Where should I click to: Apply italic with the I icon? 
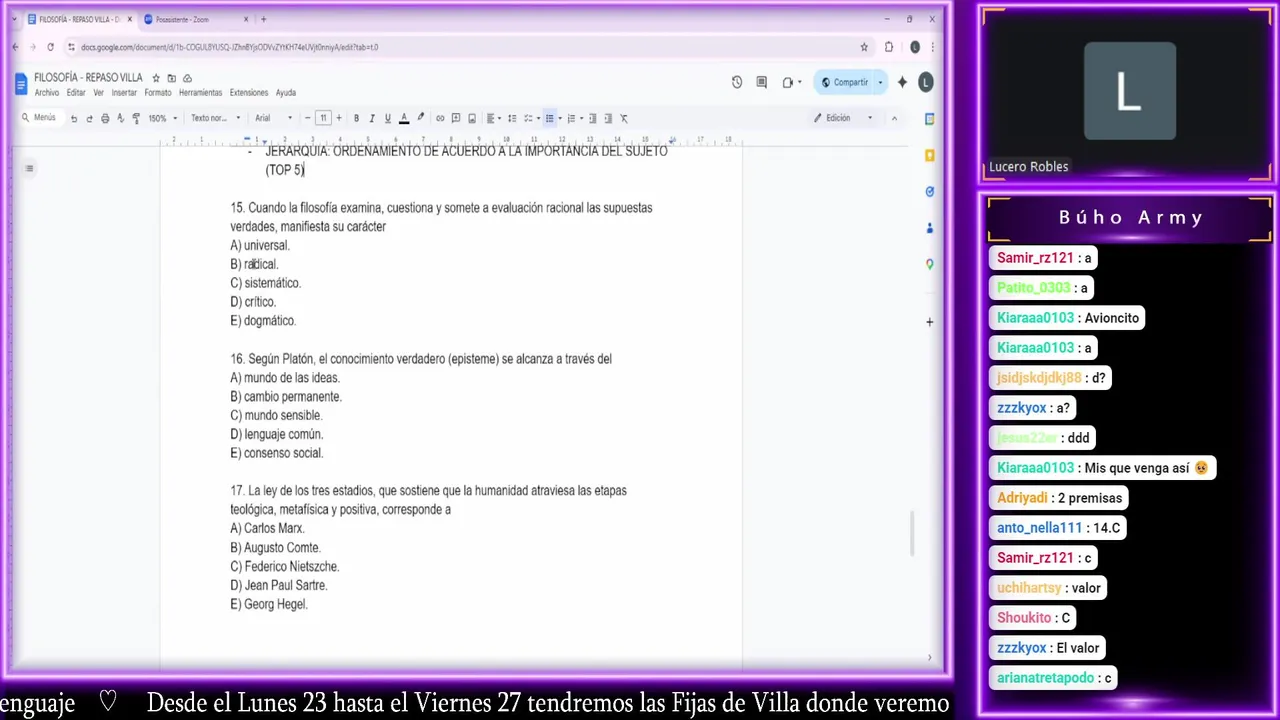tap(372, 118)
